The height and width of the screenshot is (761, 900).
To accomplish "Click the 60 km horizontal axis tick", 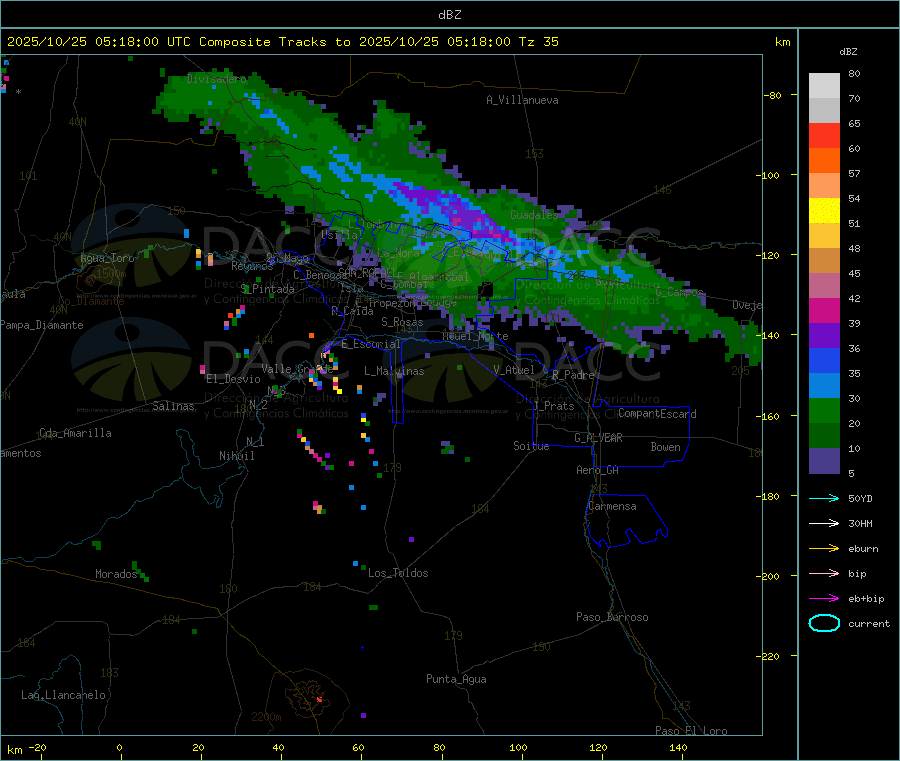I will [x=358, y=748].
